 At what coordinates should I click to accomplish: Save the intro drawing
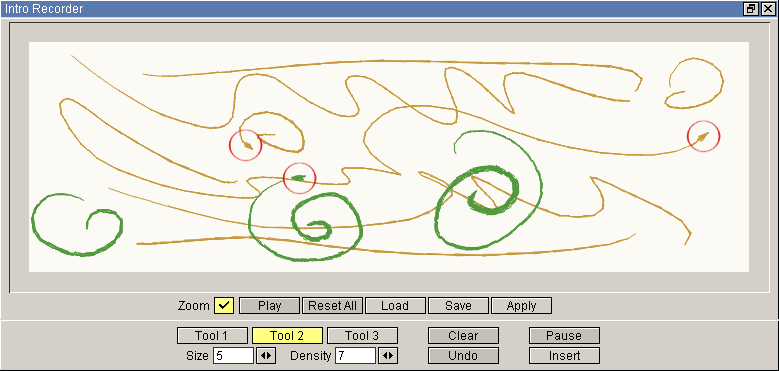[458, 306]
